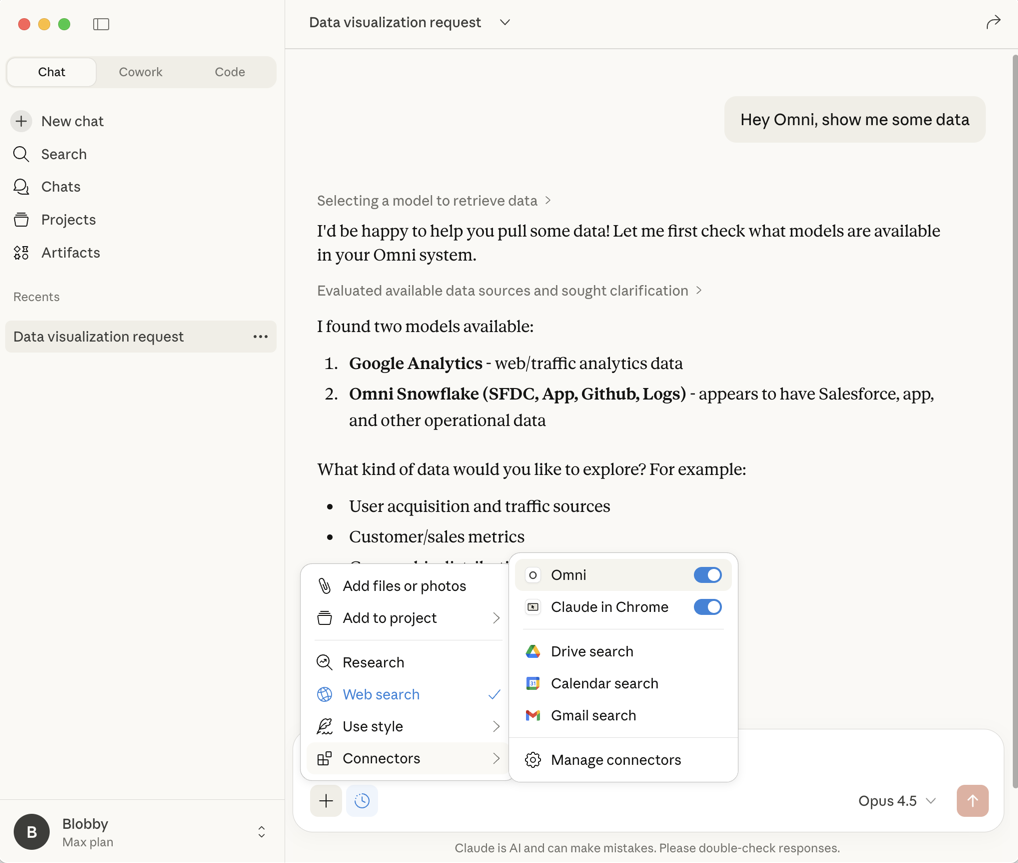Click the Gmail icon

532,715
